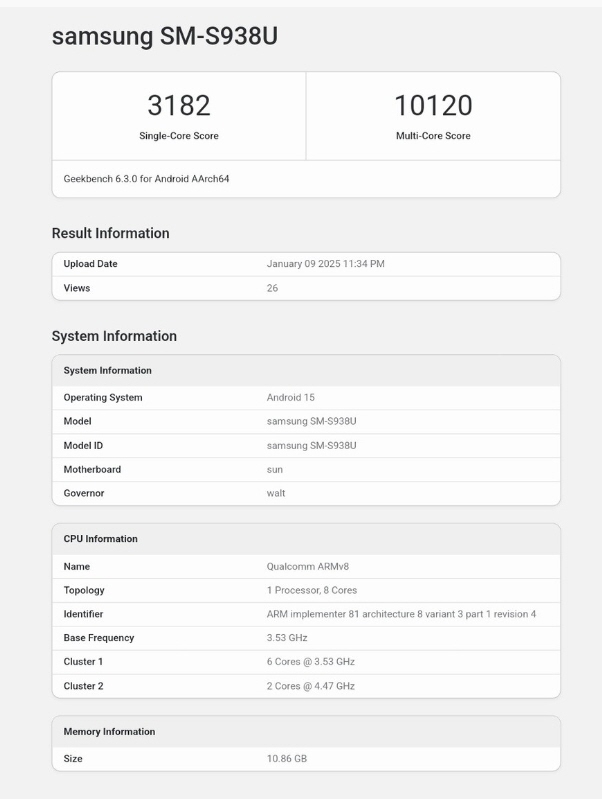This screenshot has height=799, width=602.
Task: Click the Motherboard row label
Action: pyautogui.click(x=92, y=469)
